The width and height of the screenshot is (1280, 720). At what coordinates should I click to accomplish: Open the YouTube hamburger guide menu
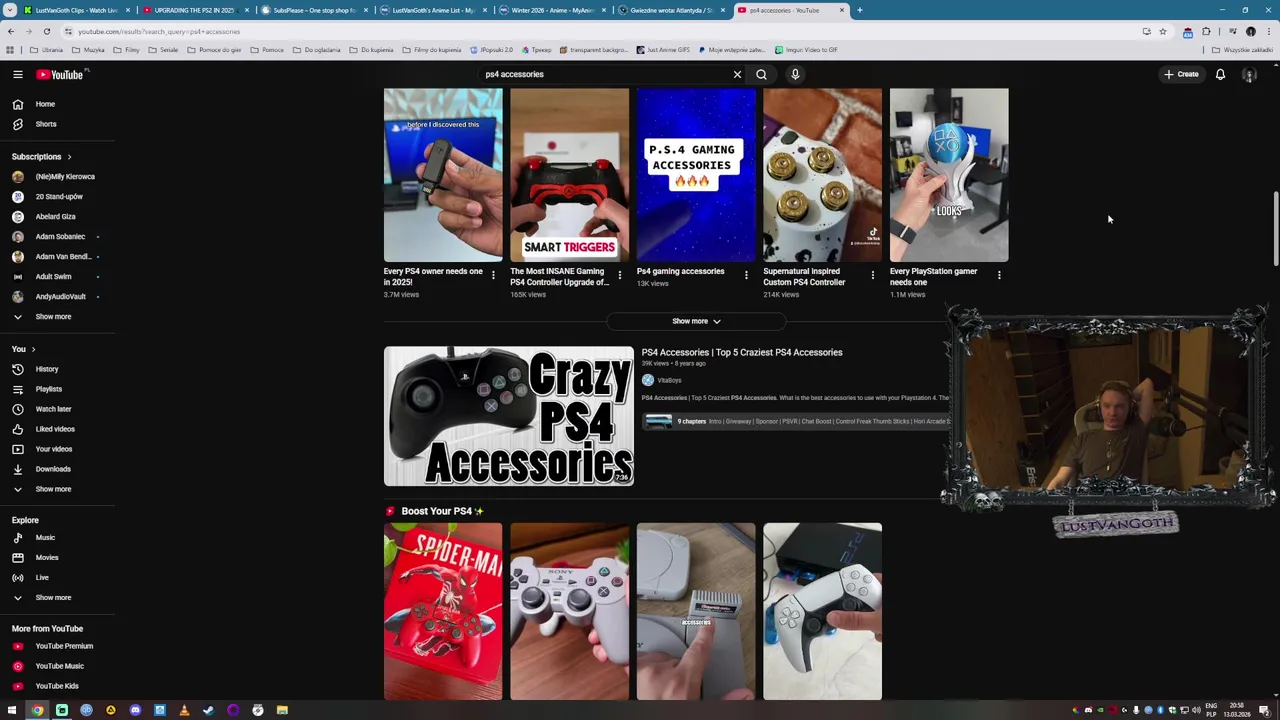17,74
